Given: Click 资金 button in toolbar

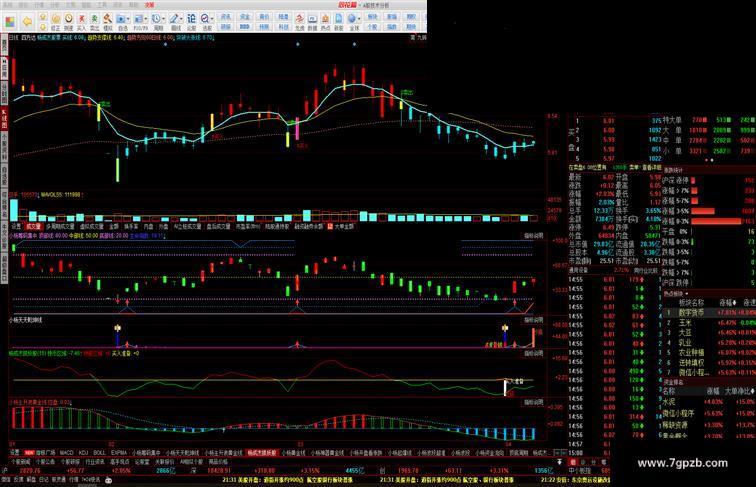Looking at the screenshot, I should tap(245, 17).
